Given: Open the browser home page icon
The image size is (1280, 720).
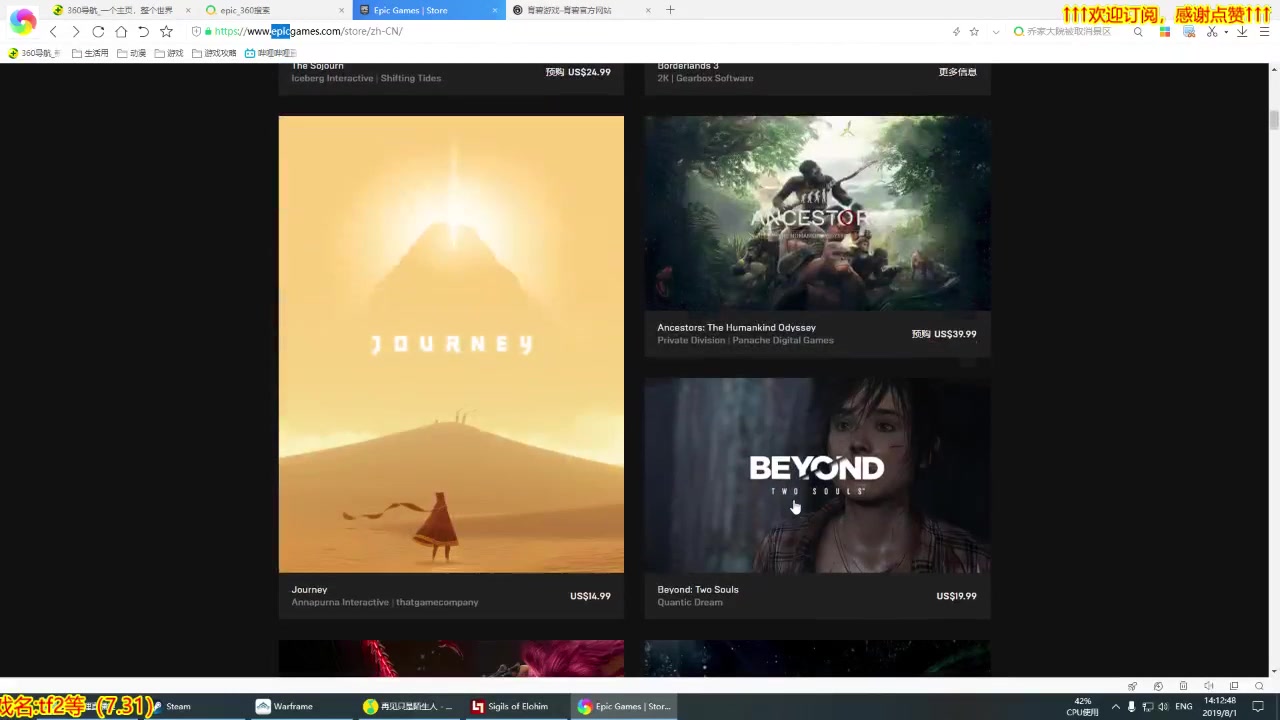Looking at the screenshot, I should pyautogui.click(x=121, y=32).
